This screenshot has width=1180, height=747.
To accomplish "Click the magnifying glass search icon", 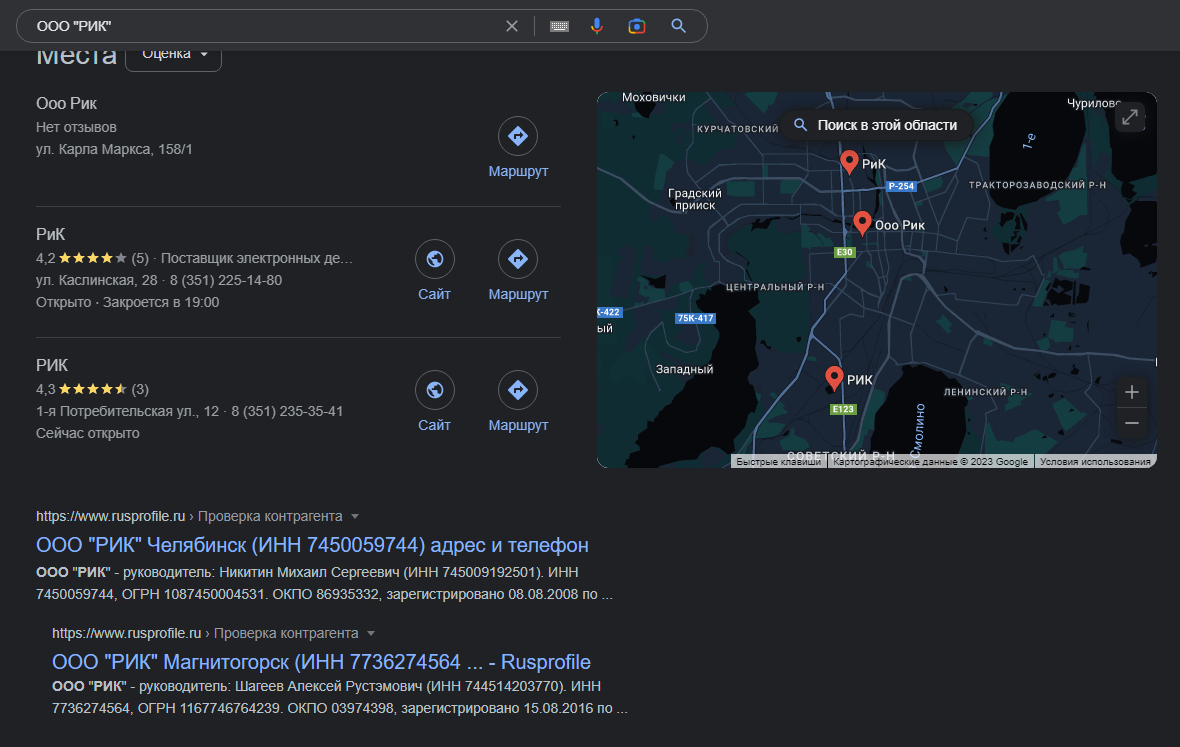I will 679,26.
